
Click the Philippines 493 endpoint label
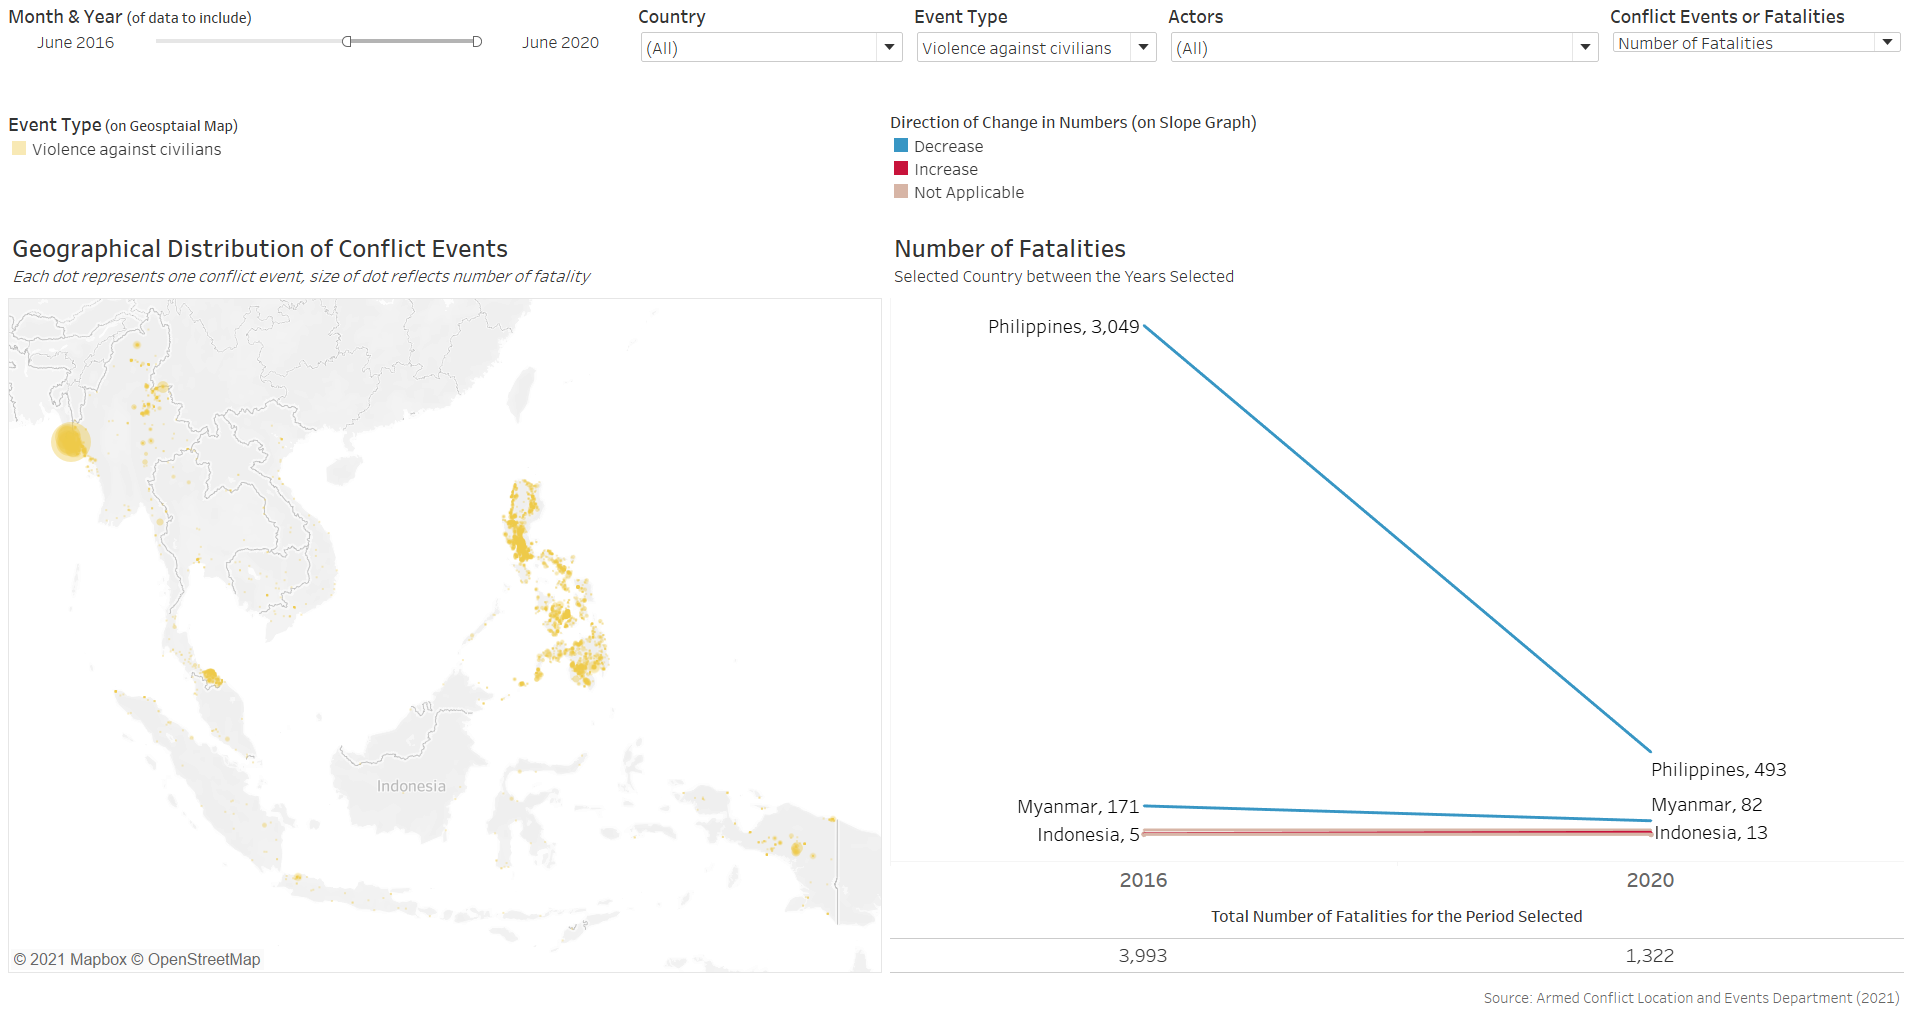pyautogui.click(x=1718, y=769)
